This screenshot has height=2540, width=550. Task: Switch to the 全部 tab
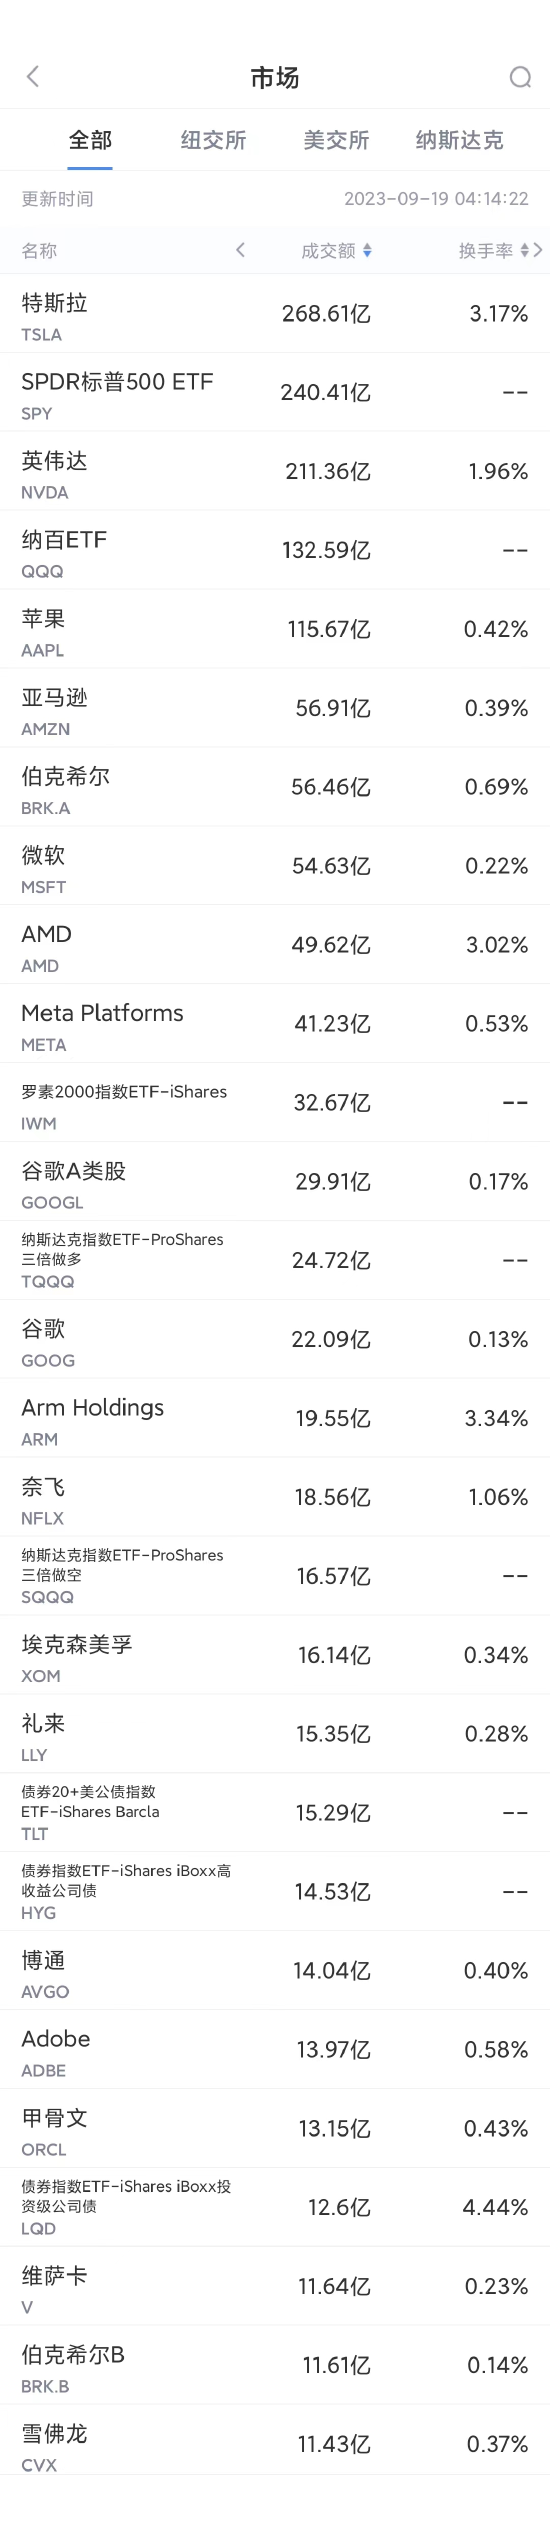tap(90, 140)
